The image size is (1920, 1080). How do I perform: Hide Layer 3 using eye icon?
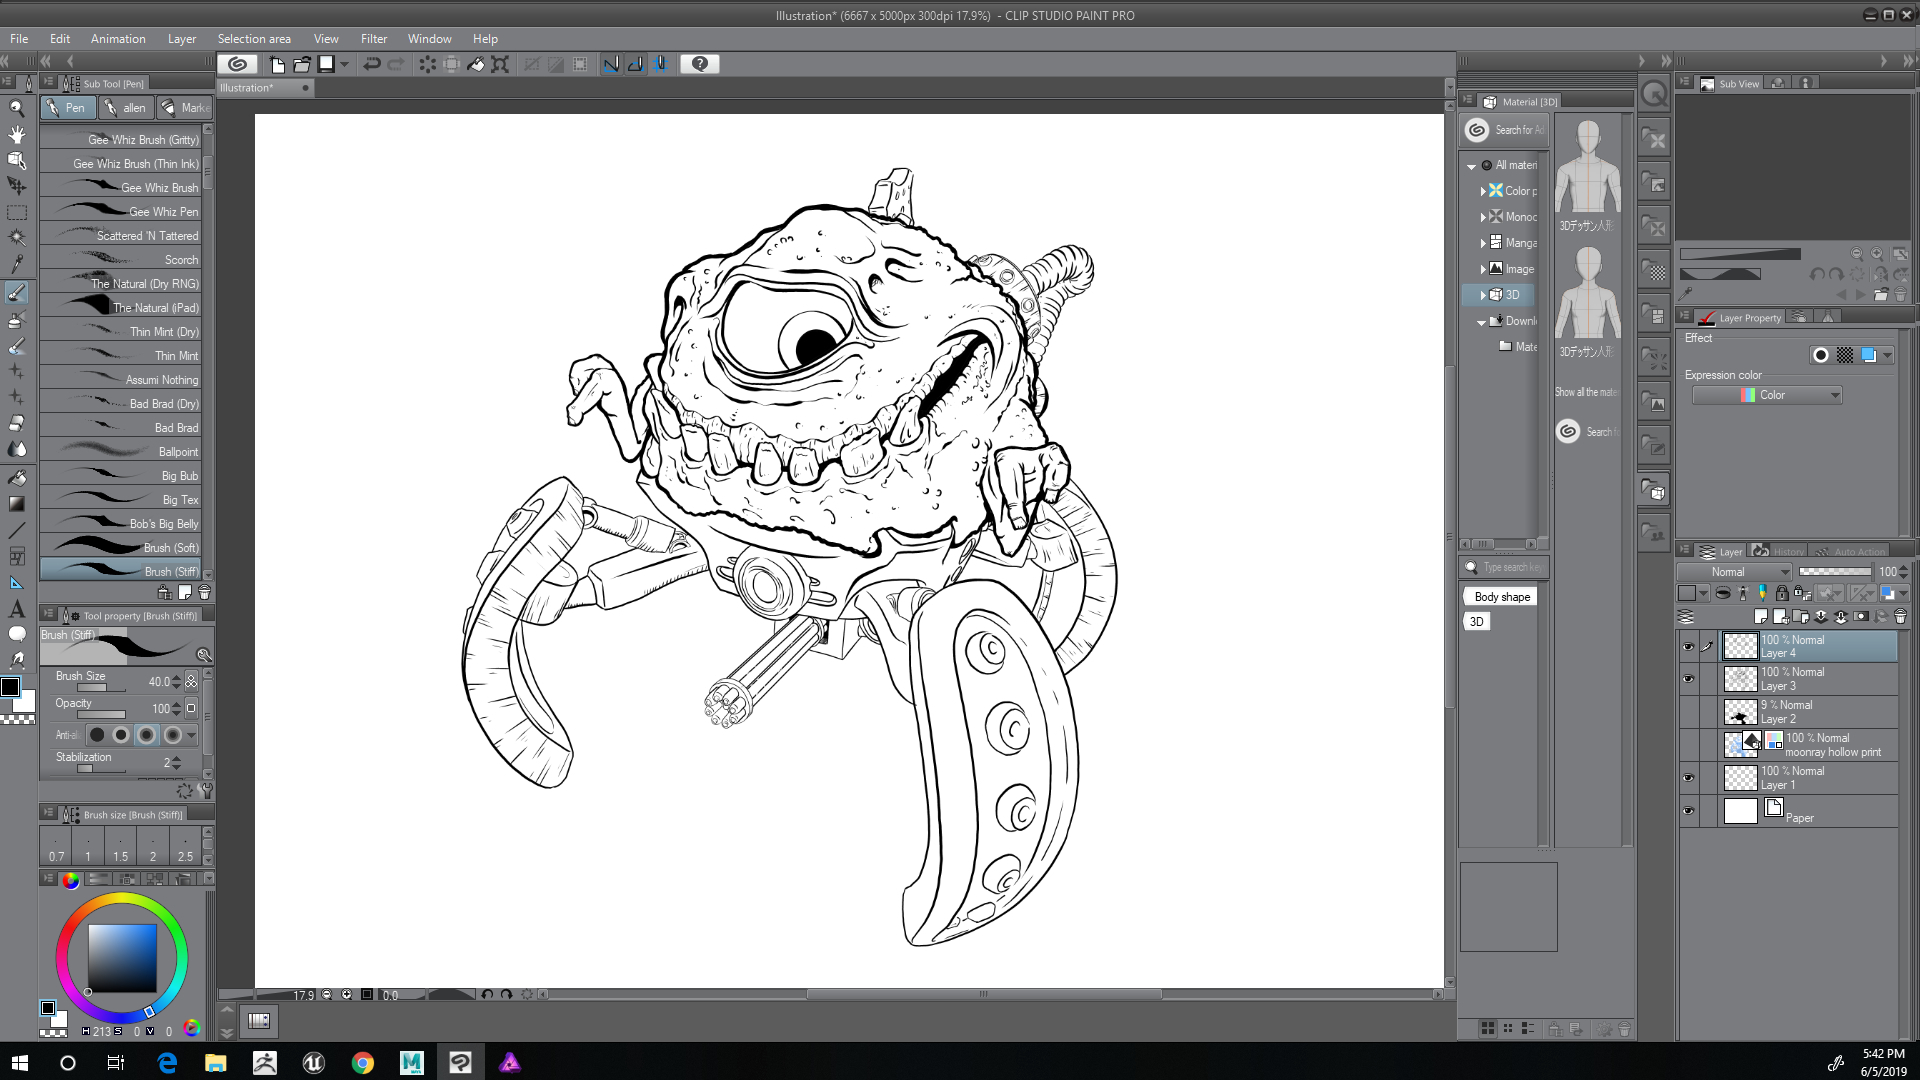pyautogui.click(x=1688, y=679)
